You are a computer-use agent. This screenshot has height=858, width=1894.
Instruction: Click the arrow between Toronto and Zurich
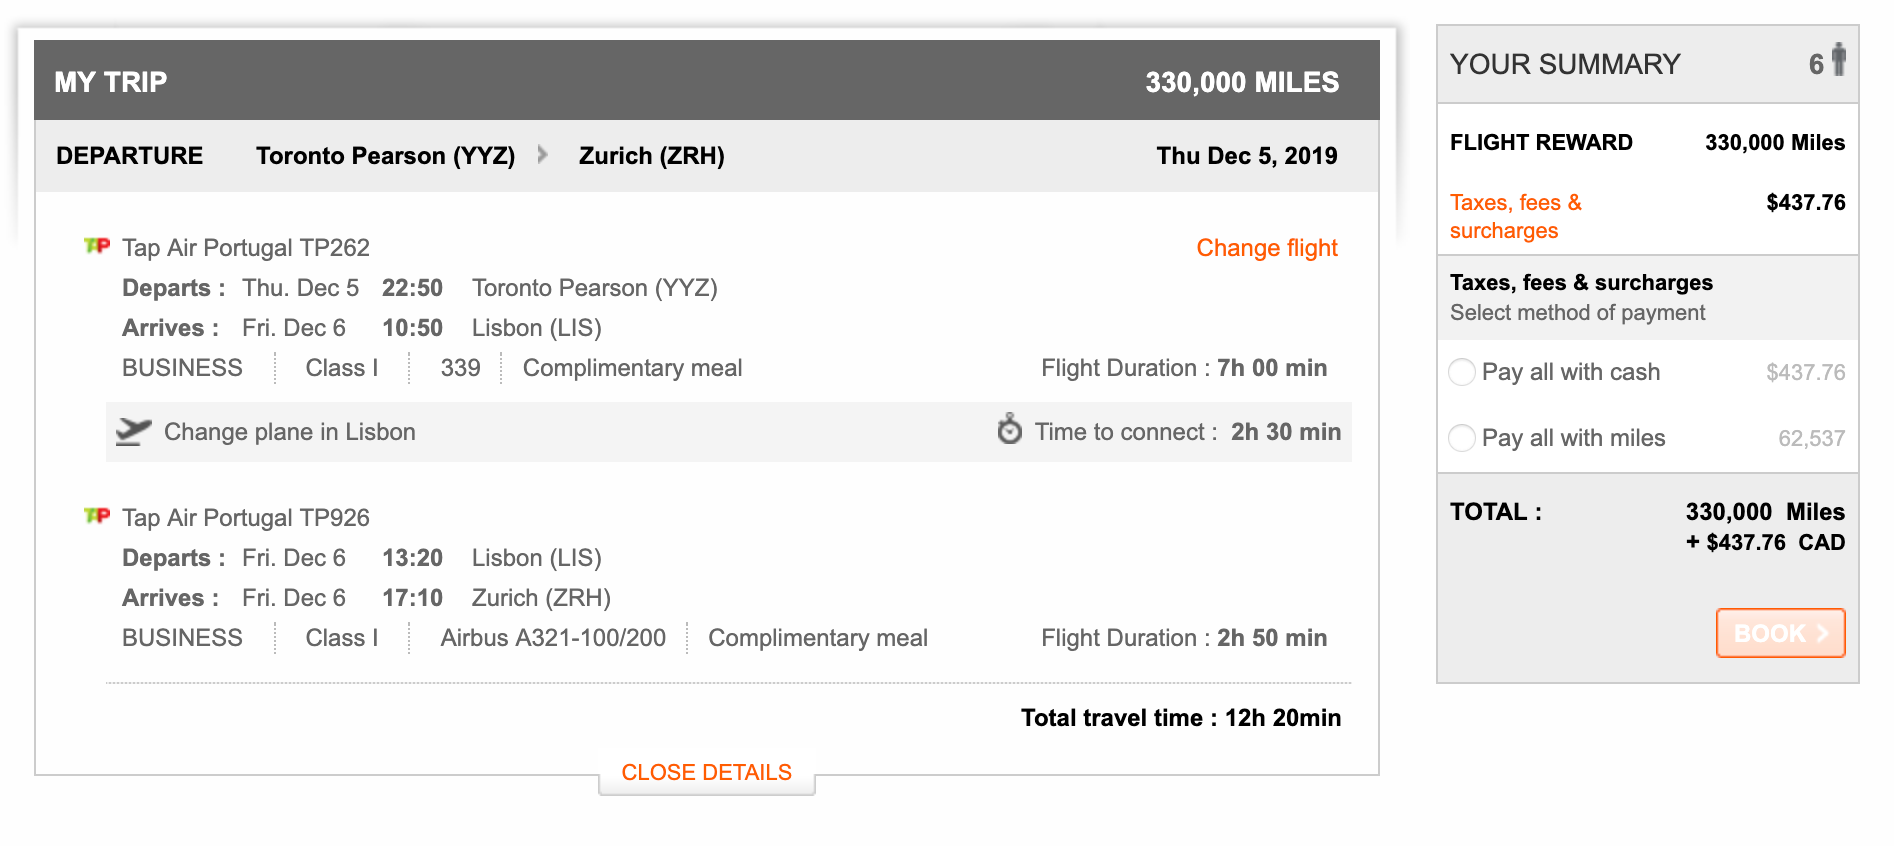point(543,155)
